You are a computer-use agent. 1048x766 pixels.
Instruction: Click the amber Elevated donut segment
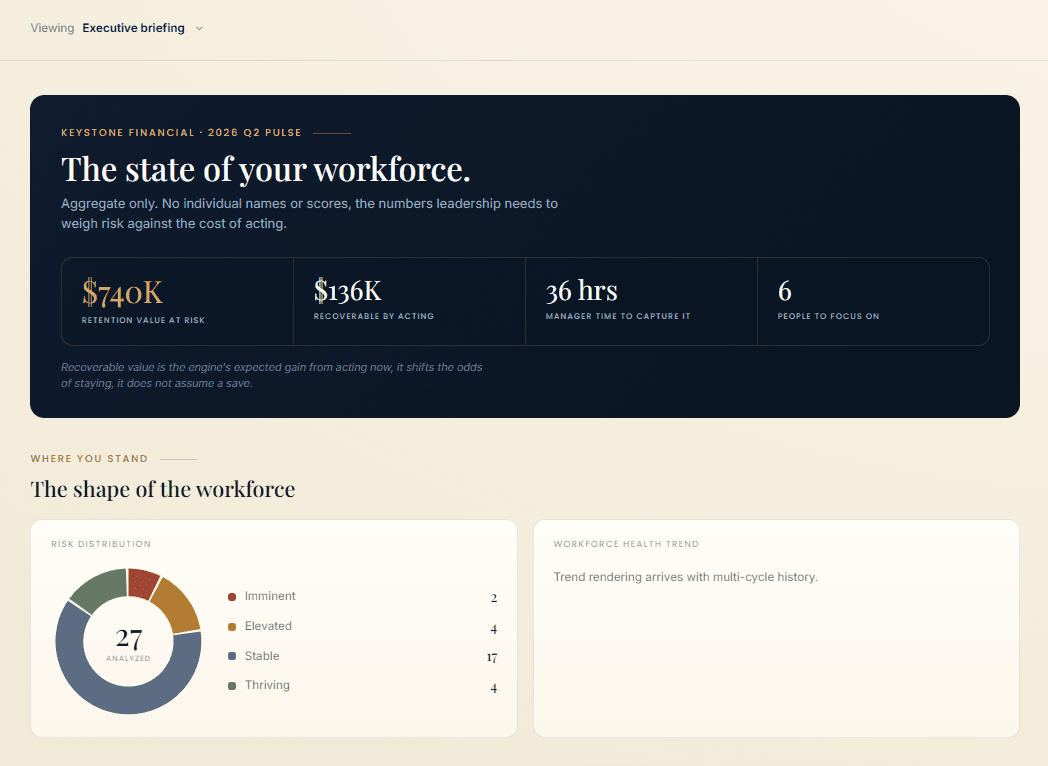177,606
